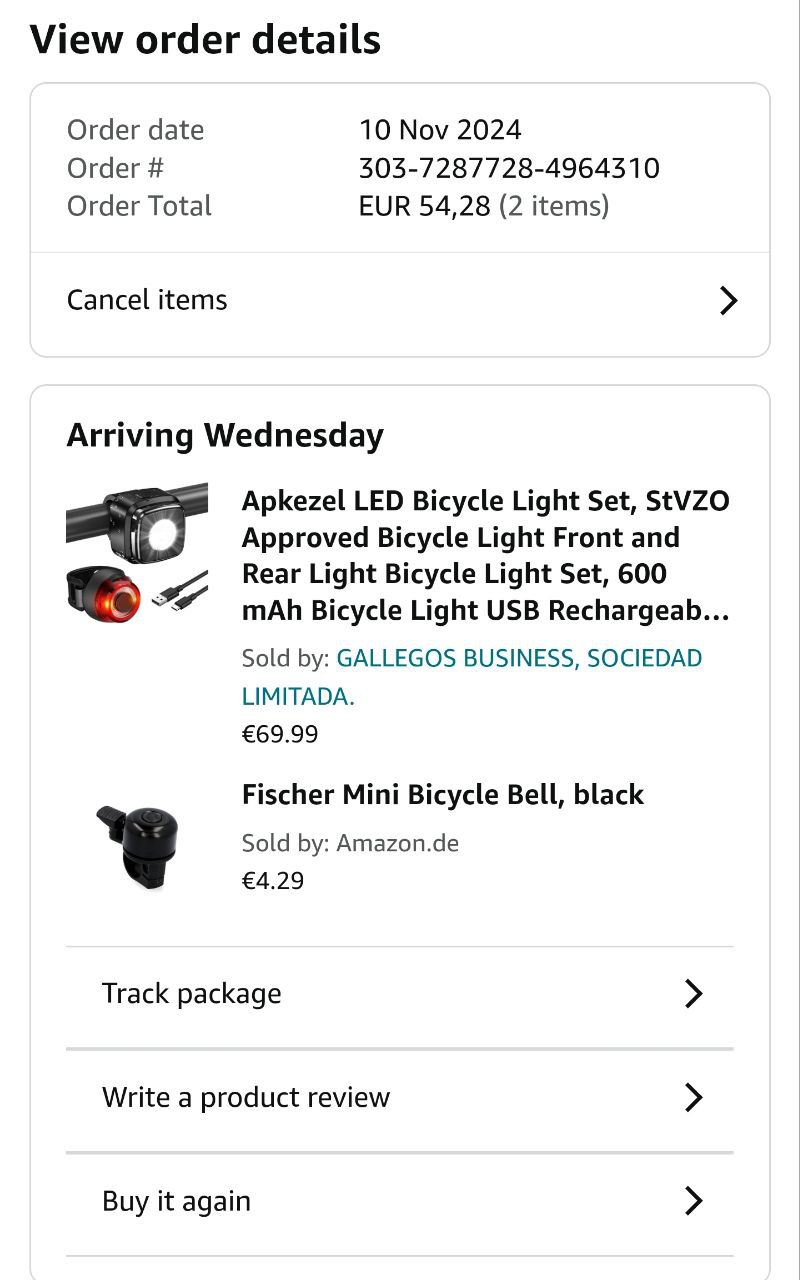
Task: Open the Apkezel LED Bicycle Light Set title
Action: click(486, 555)
